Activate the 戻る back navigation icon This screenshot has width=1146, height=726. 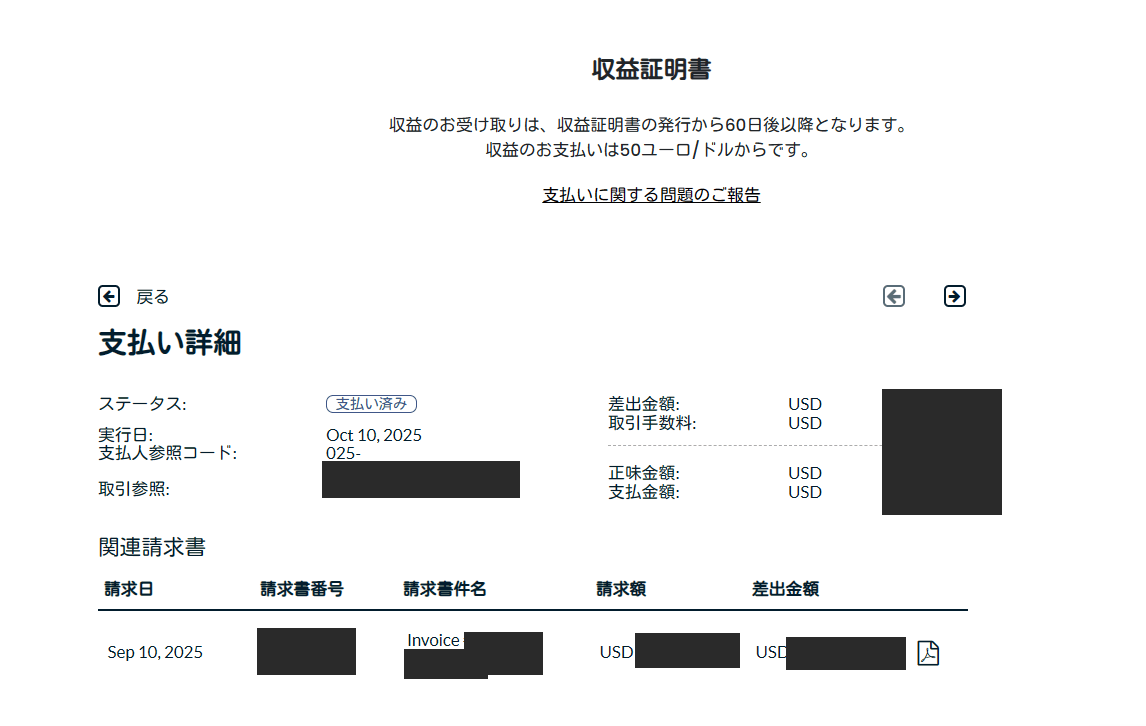coord(110,296)
